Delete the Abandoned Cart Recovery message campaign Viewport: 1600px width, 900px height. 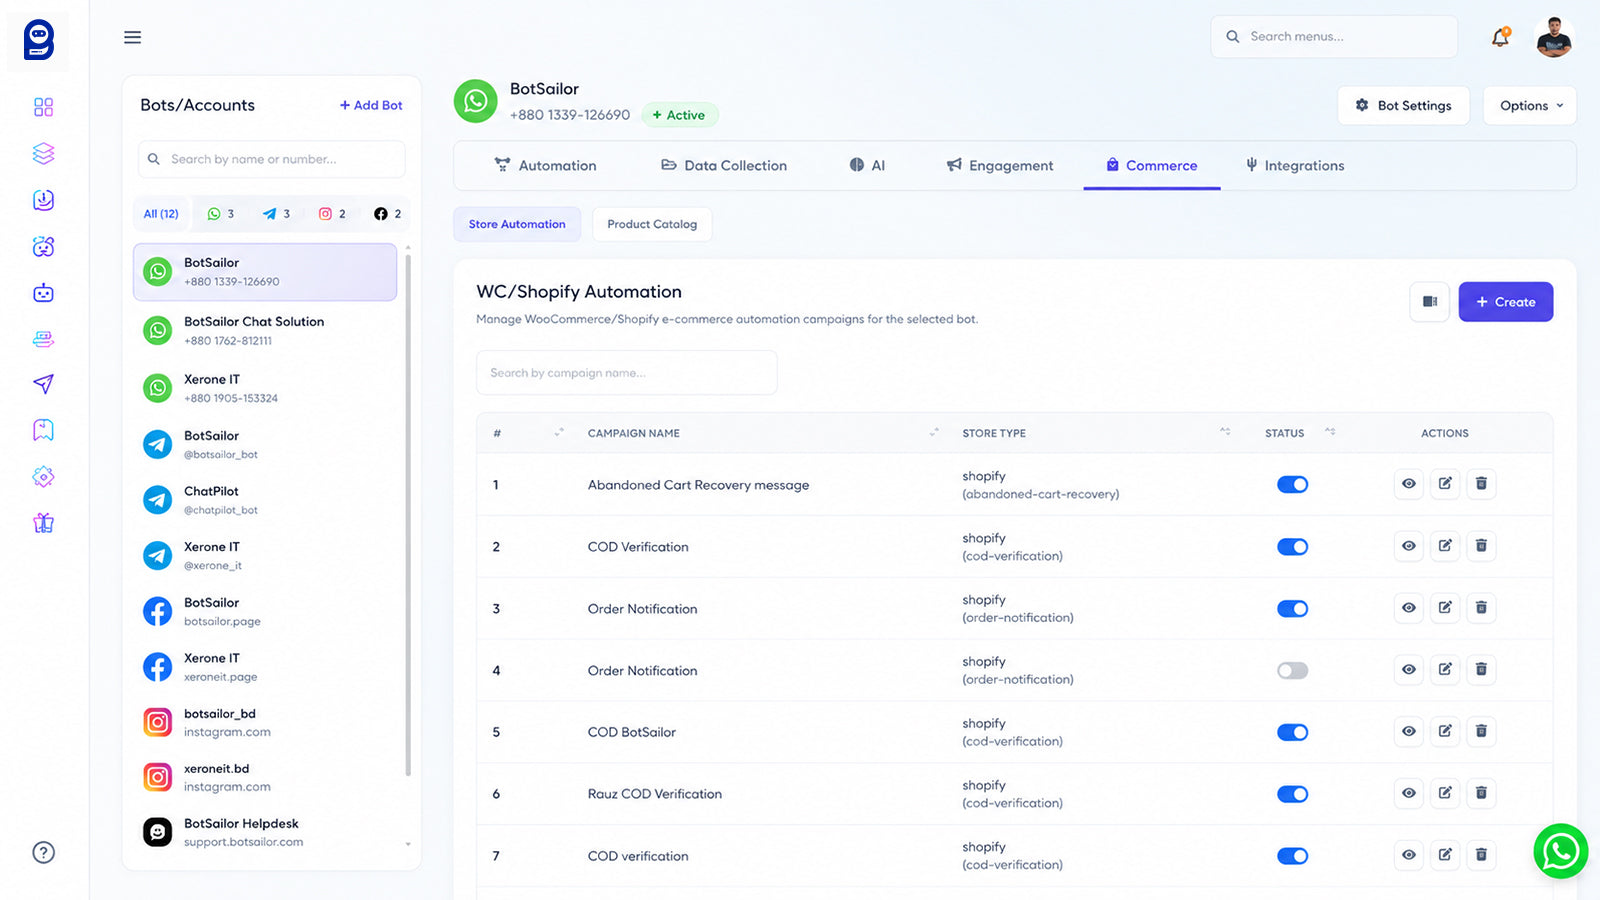[x=1481, y=484]
